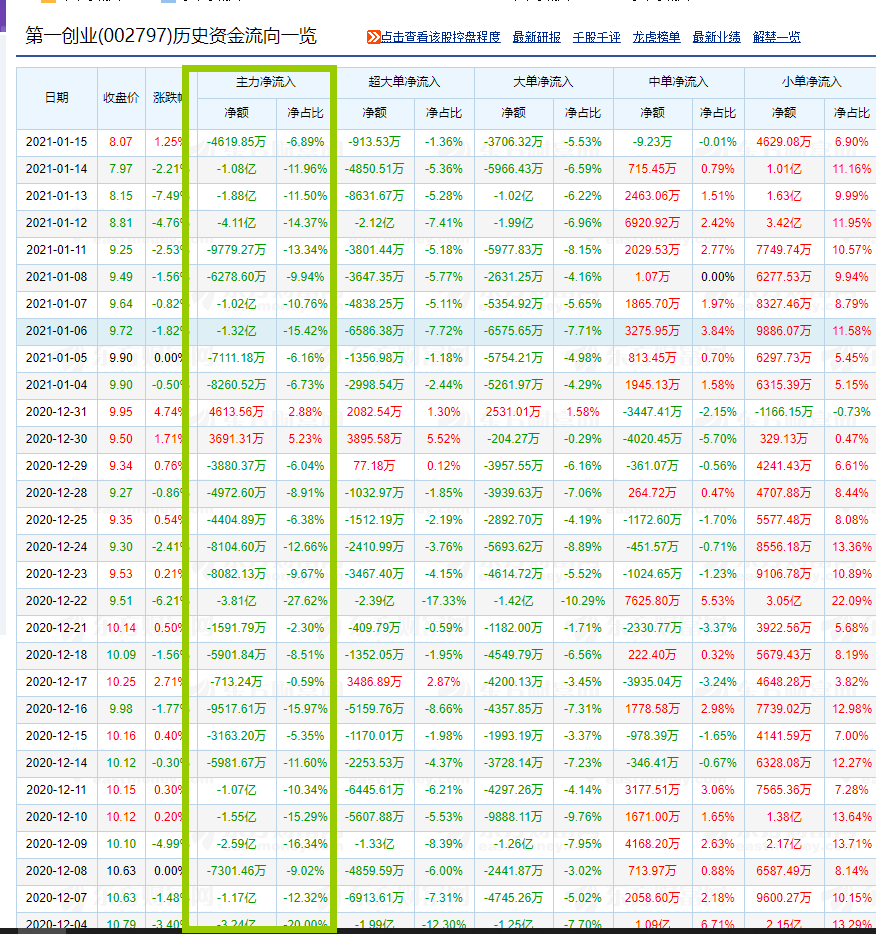The image size is (876, 934).
Task: Open the 解禁一览 link
Action: coord(777,38)
